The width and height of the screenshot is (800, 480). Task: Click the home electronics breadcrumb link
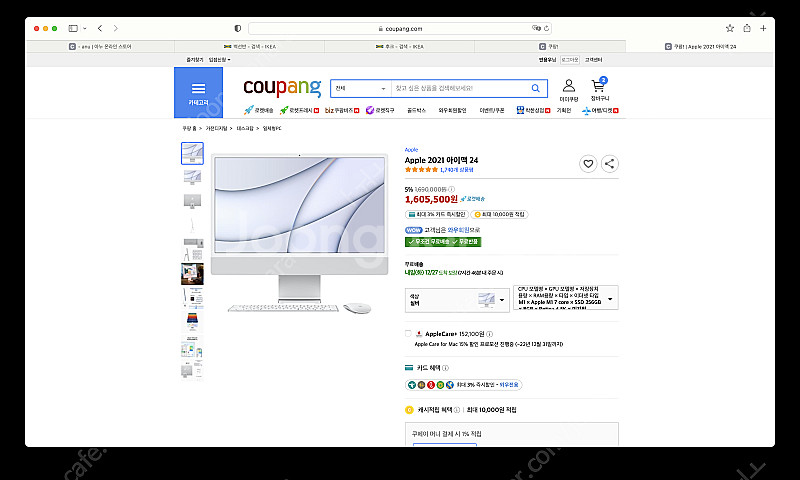pos(216,129)
